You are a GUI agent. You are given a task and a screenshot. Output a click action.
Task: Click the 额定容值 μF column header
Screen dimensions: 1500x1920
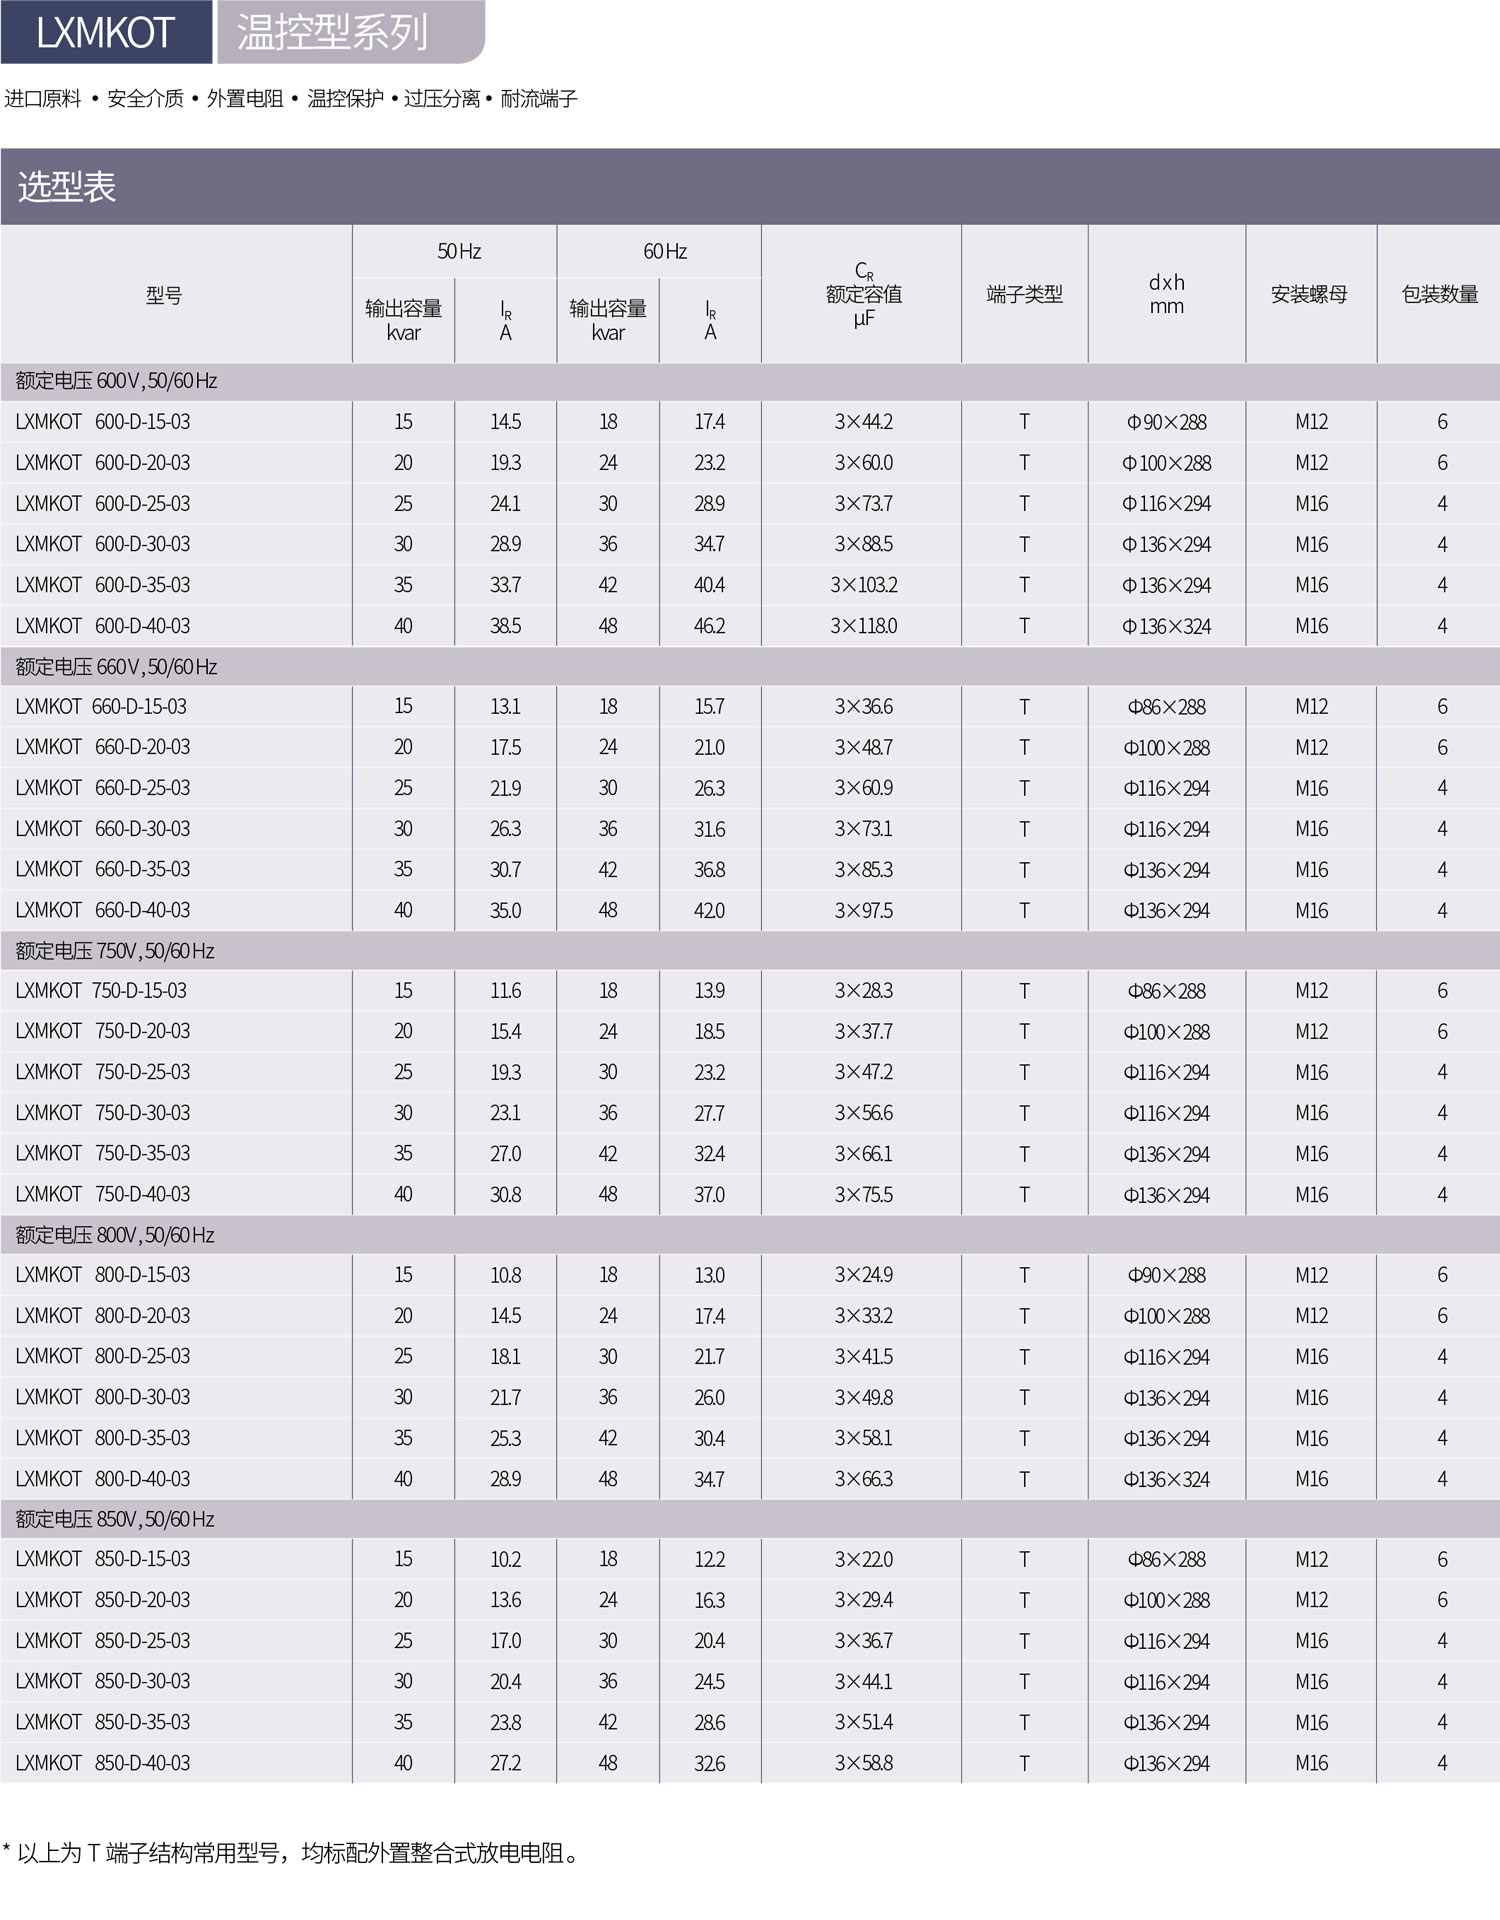pyautogui.click(x=863, y=295)
